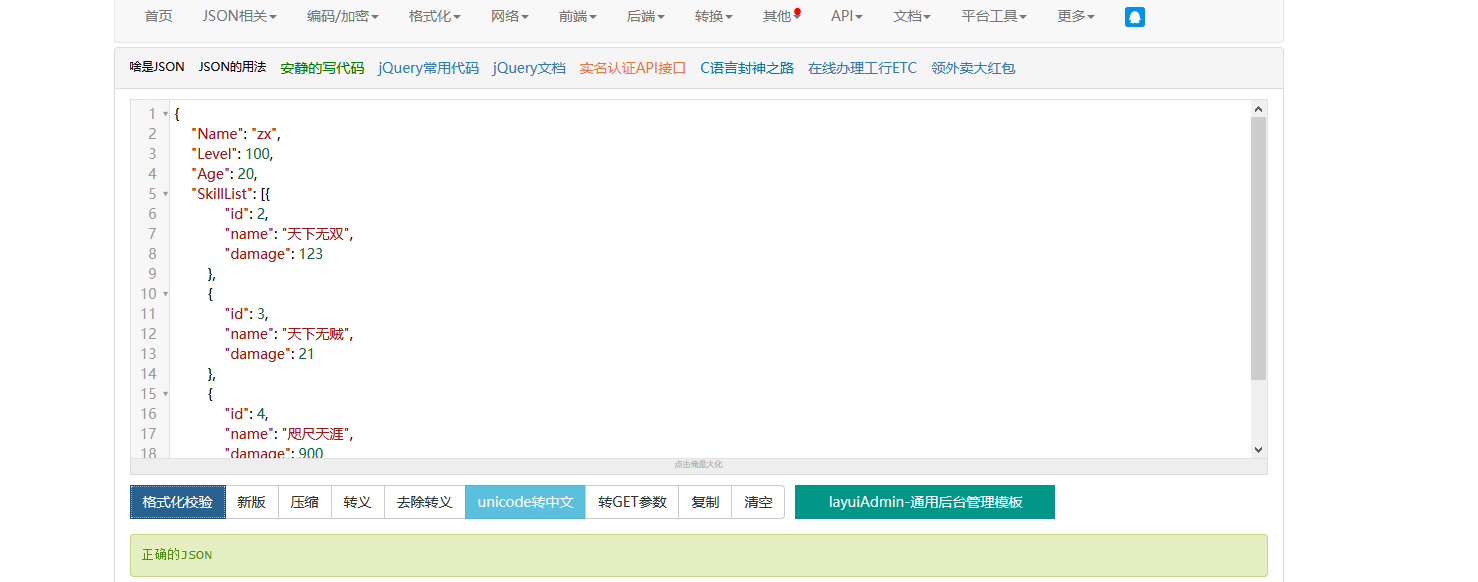1478x582 pixels.
Task: Click the "天下无贼" string on line 12
Action: click(315, 334)
